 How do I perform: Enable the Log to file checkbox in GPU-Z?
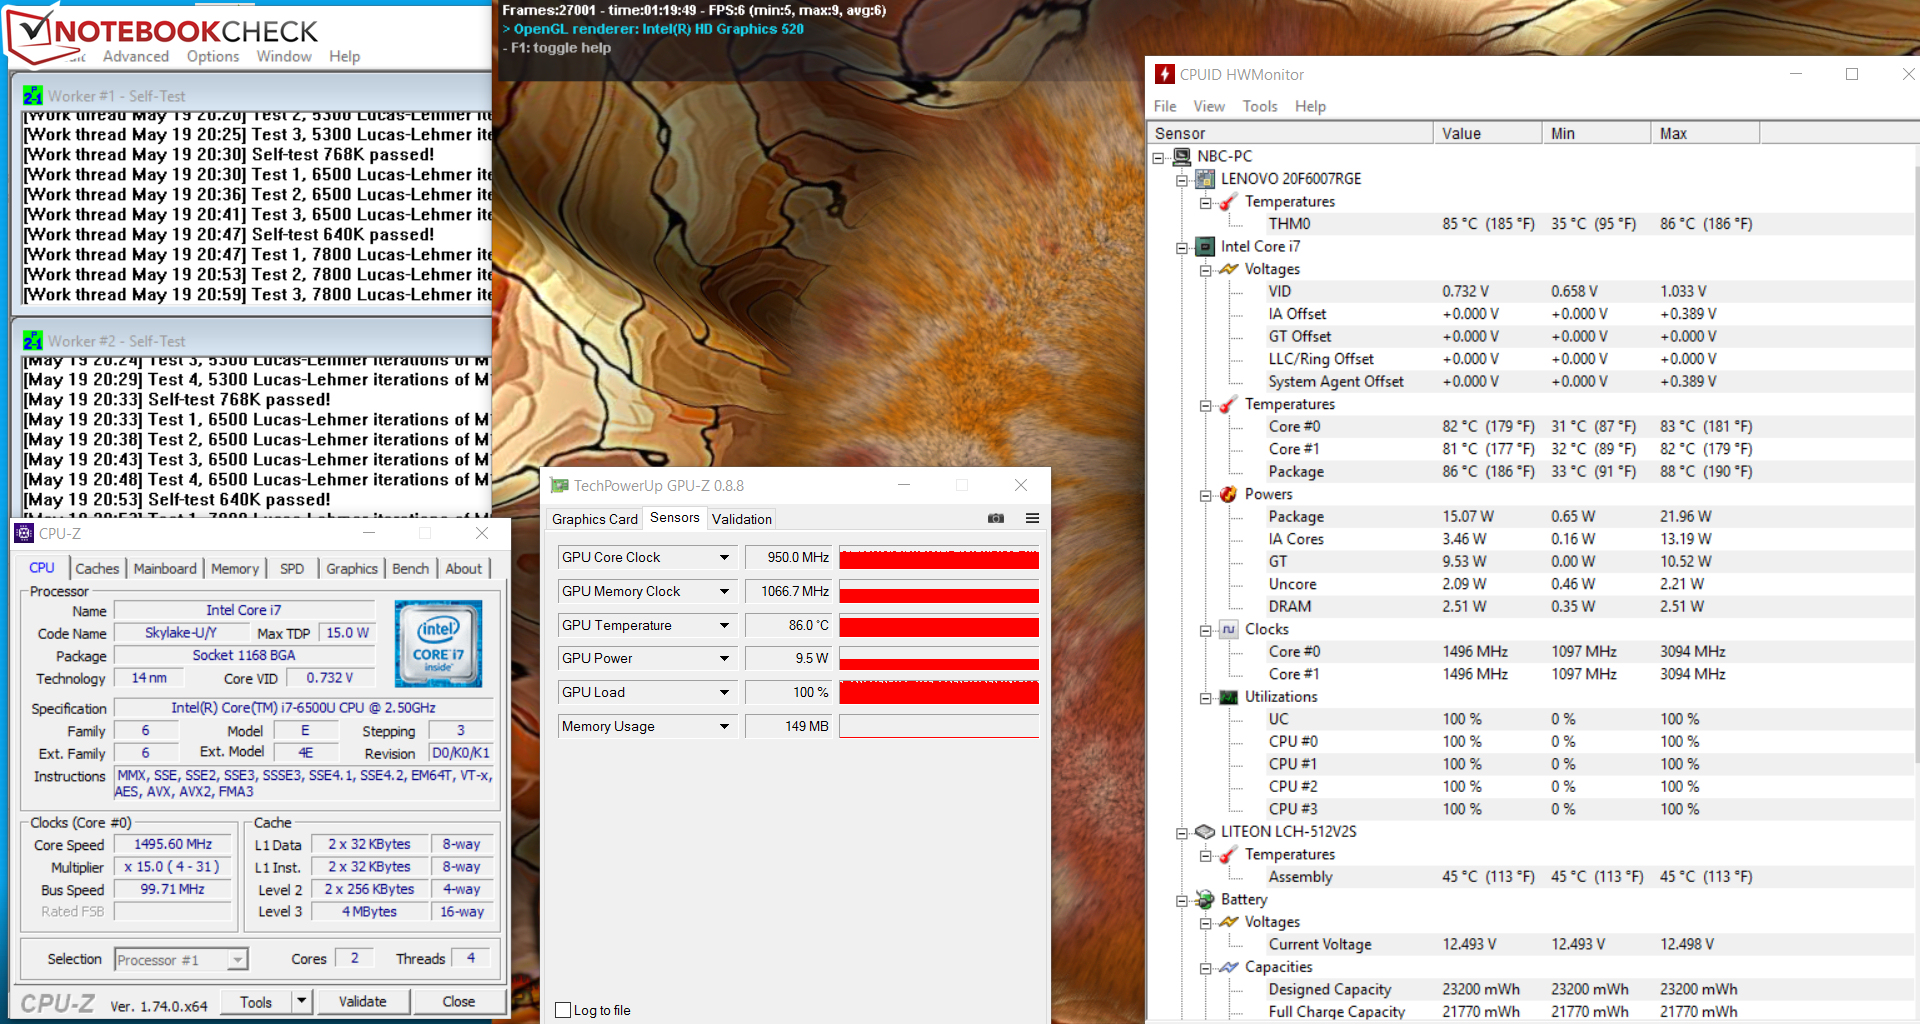click(563, 1010)
